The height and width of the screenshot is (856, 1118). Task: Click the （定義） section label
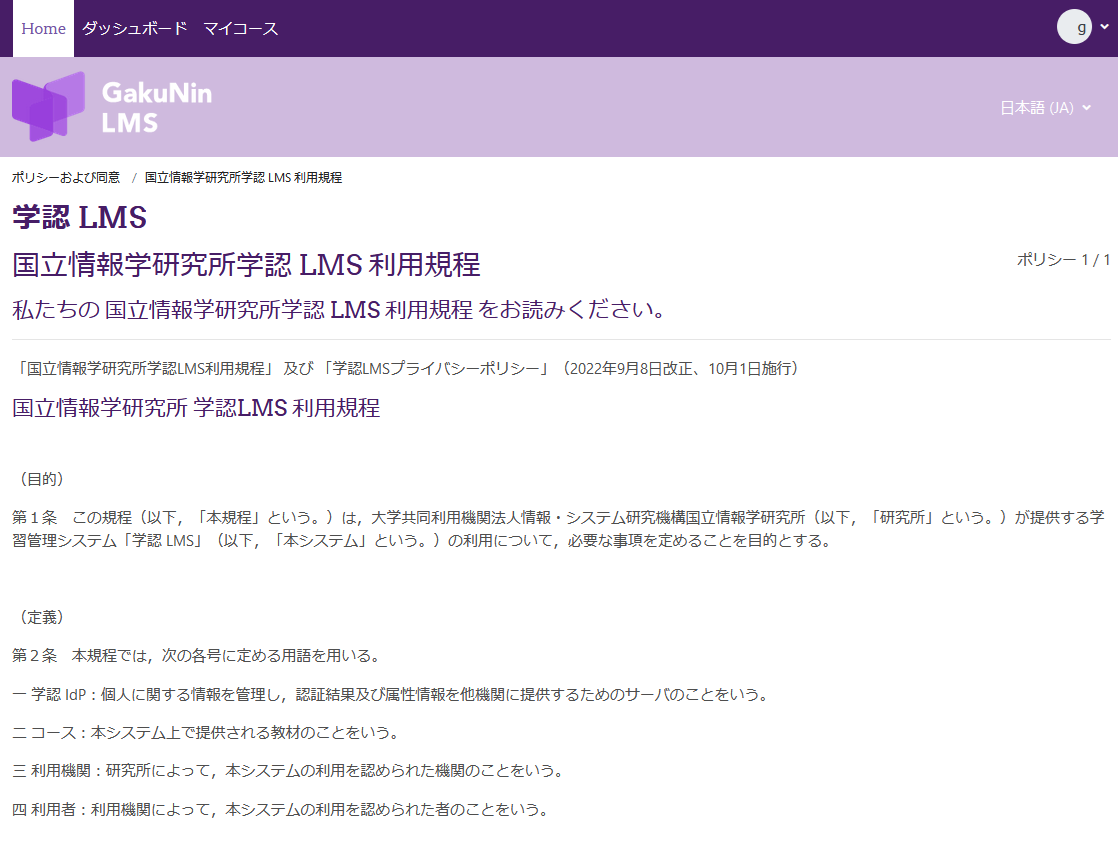pos(41,617)
